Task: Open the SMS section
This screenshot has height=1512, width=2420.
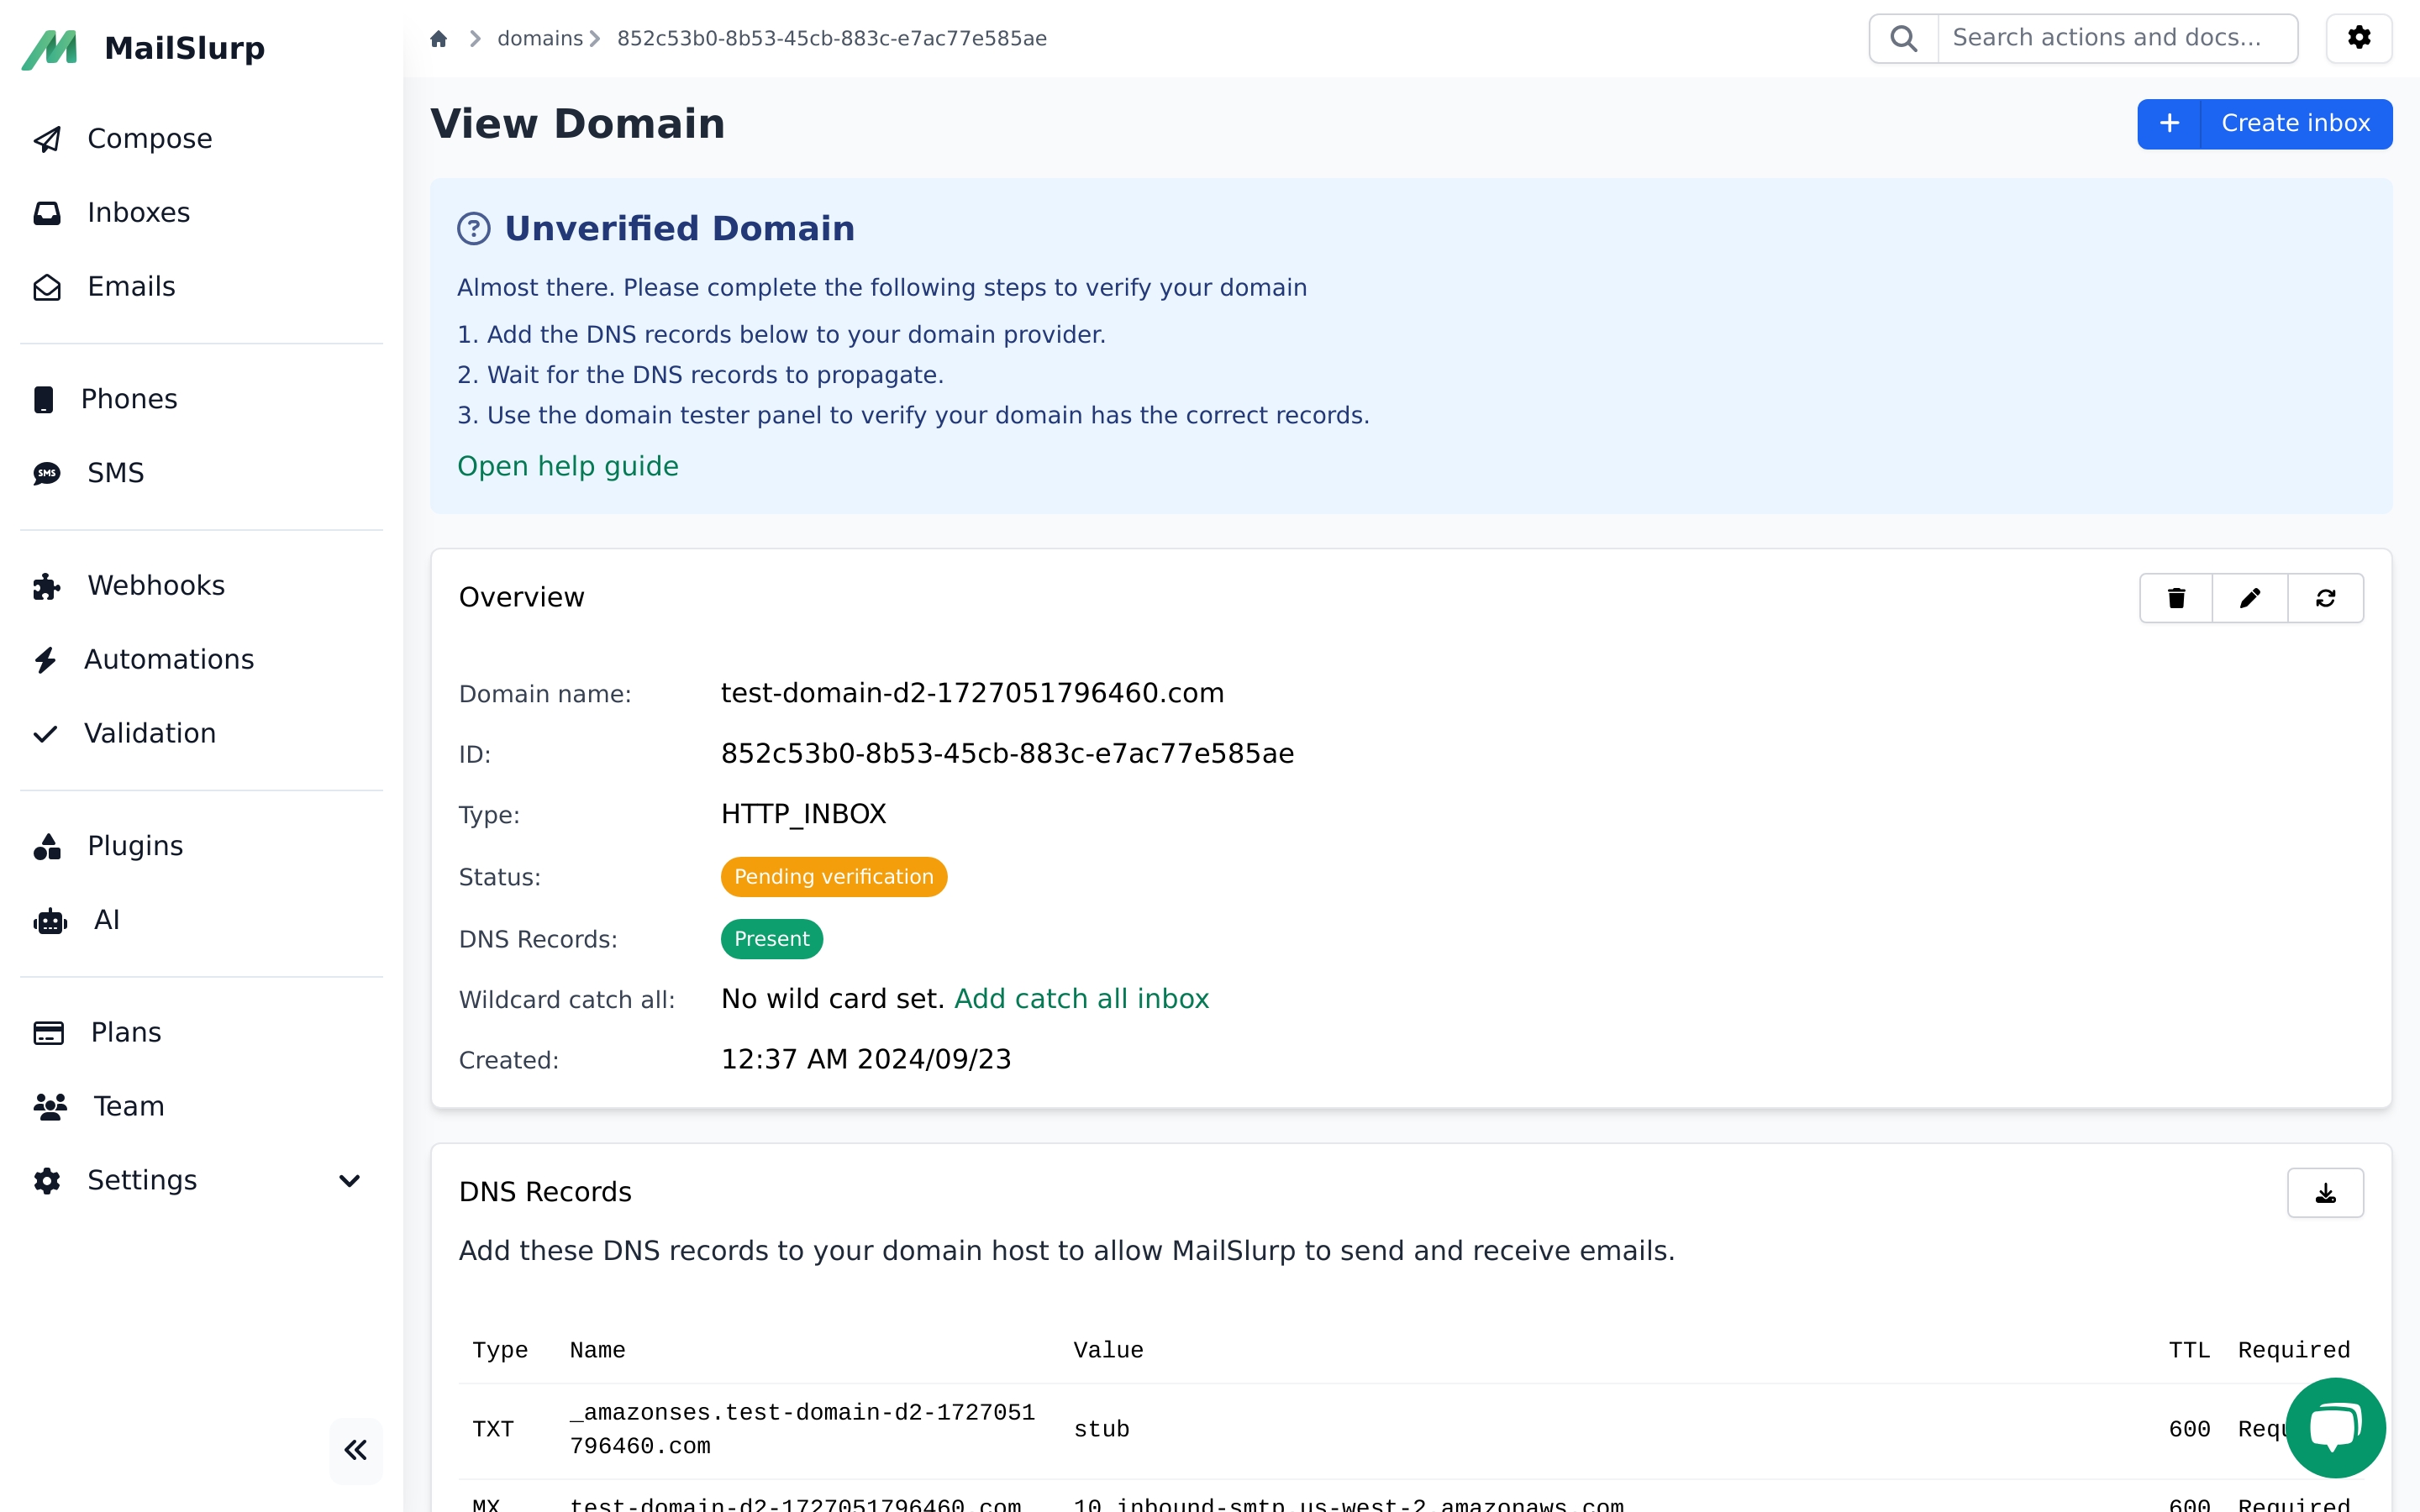Action: [x=115, y=473]
